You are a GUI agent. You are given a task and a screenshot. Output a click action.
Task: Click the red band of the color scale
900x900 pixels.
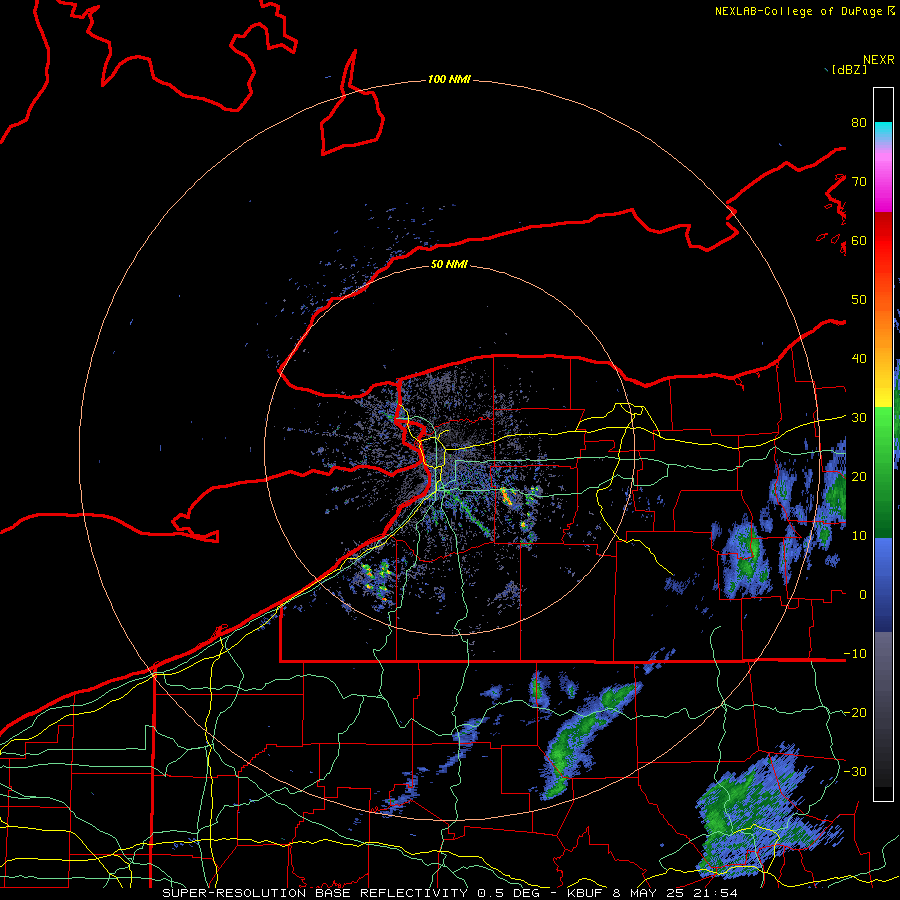pyautogui.click(x=883, y=241)
